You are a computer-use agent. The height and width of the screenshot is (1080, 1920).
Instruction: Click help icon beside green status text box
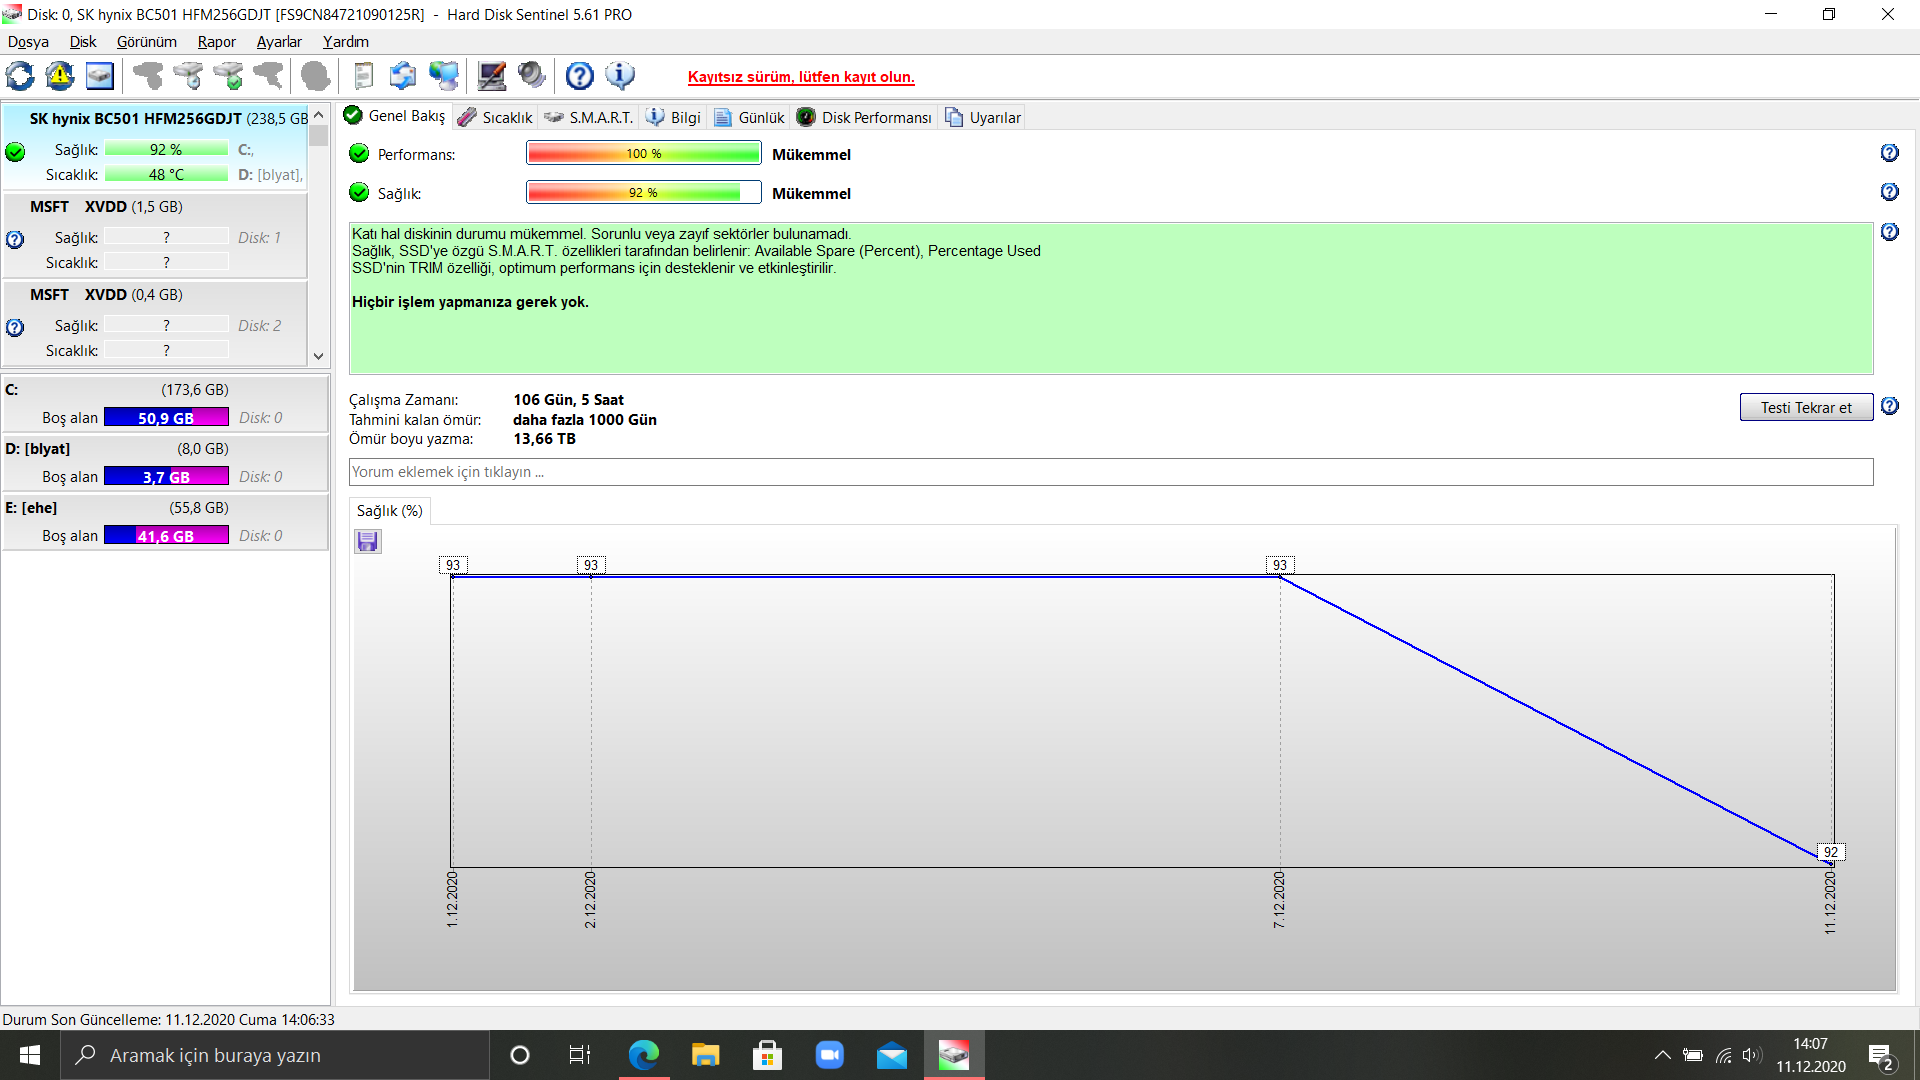(x=1889, y=232)
